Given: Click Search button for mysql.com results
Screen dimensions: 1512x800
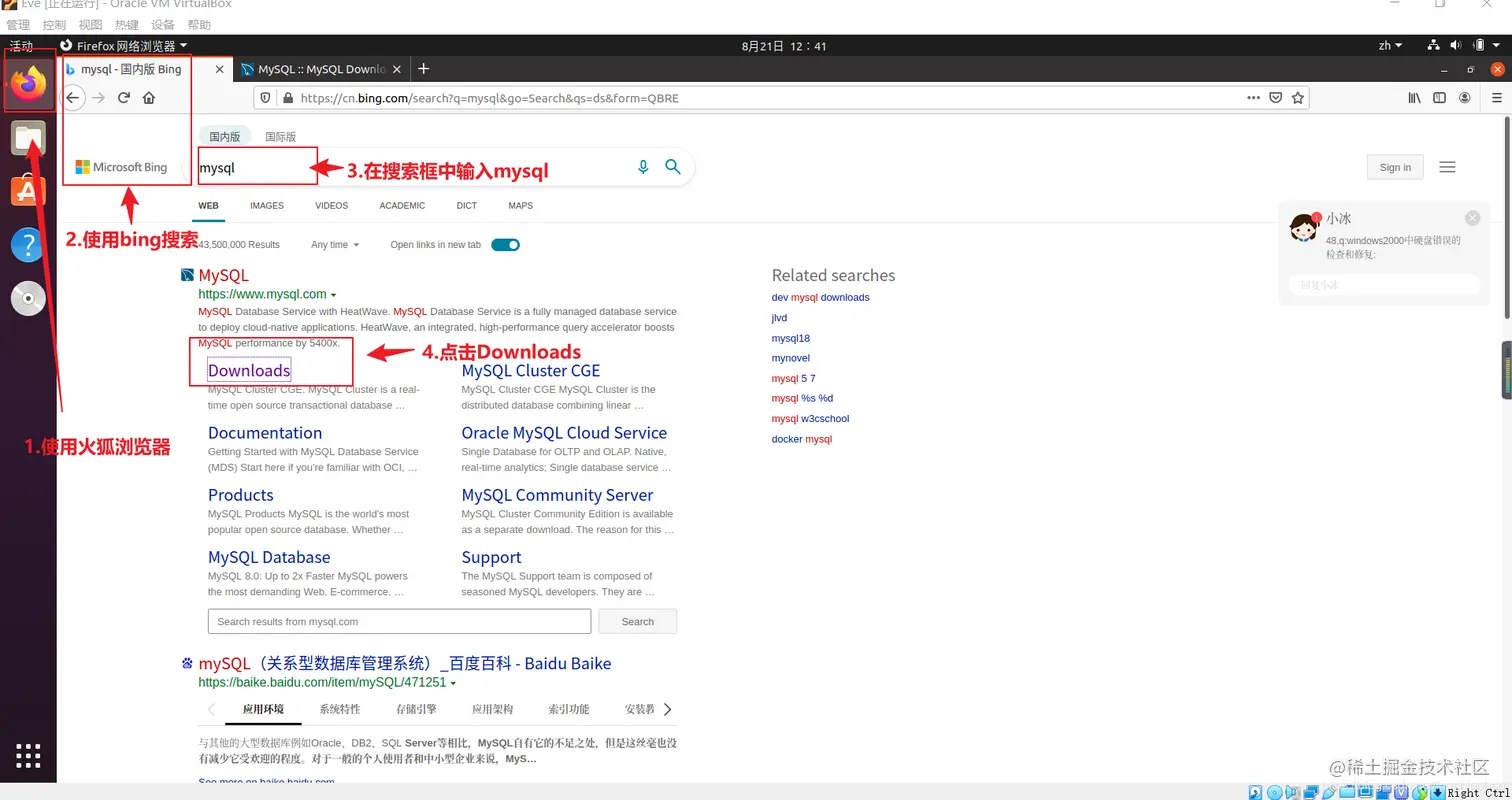Looking at the screenshot, I should coord(637,621).
